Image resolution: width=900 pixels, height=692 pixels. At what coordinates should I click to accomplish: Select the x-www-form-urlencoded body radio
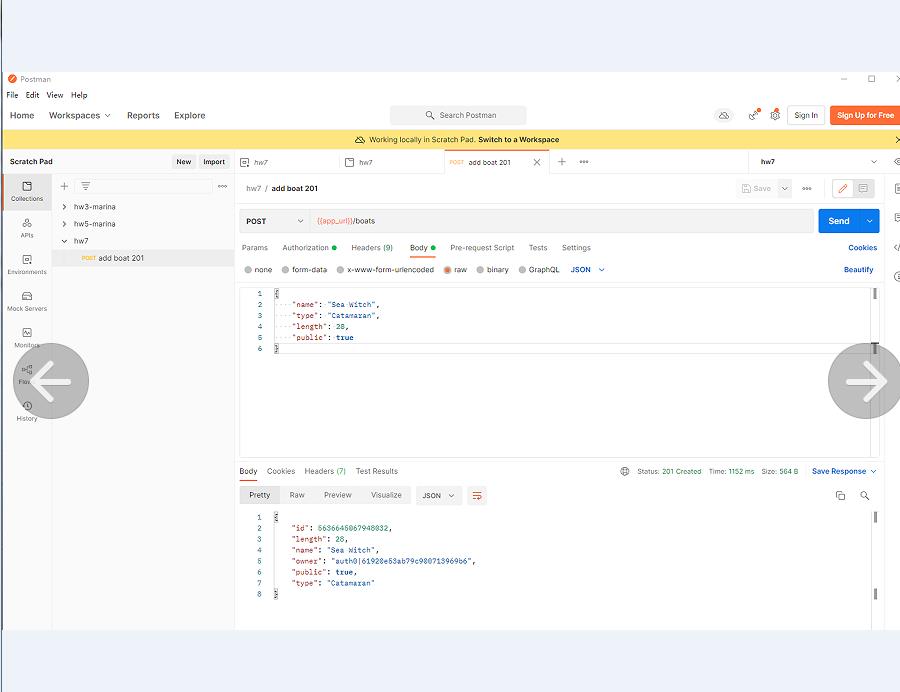click(x=340, y=270)
